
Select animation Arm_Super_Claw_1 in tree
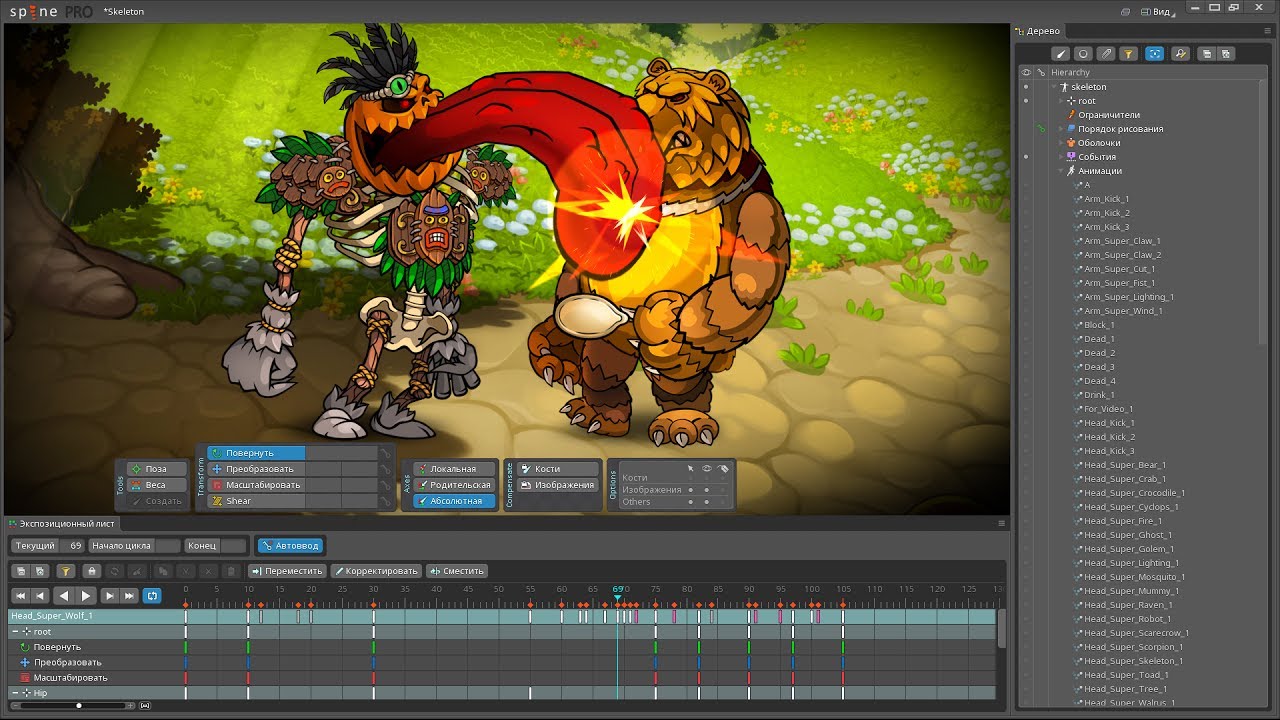(x=1122, y=241)
